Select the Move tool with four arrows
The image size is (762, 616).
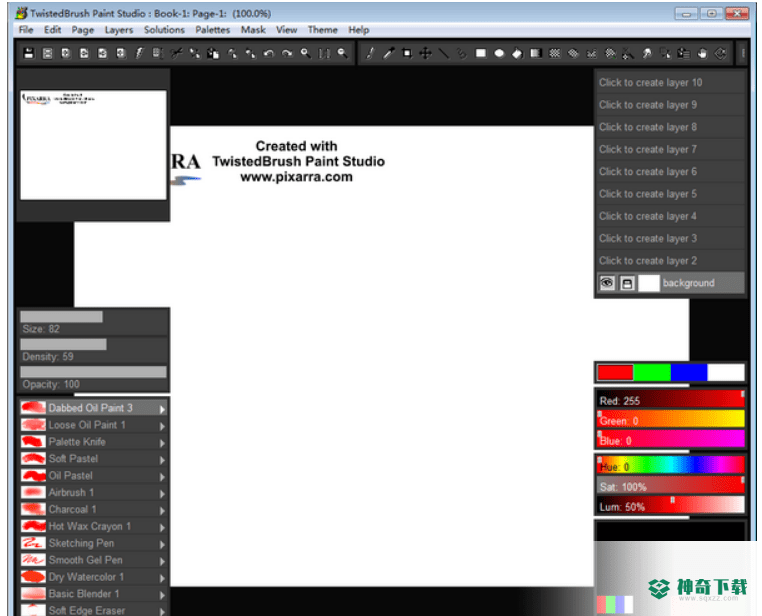point(425,53)
